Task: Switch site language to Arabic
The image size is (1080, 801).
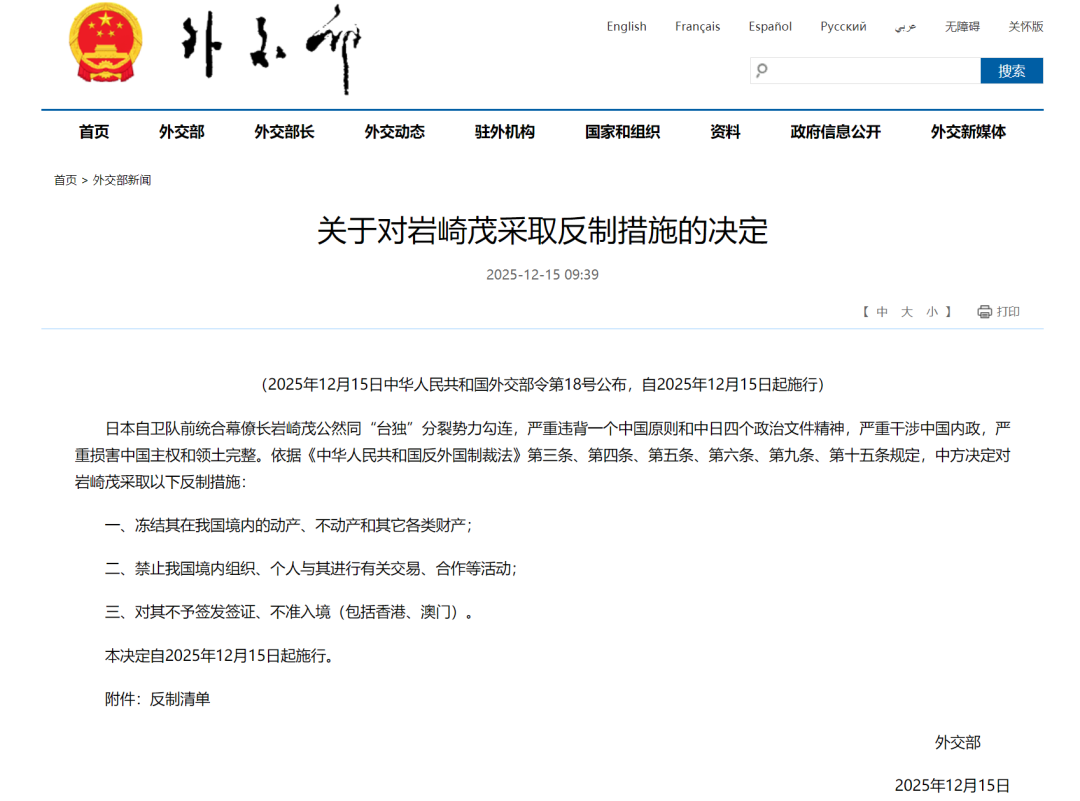Action: point(906,26)
